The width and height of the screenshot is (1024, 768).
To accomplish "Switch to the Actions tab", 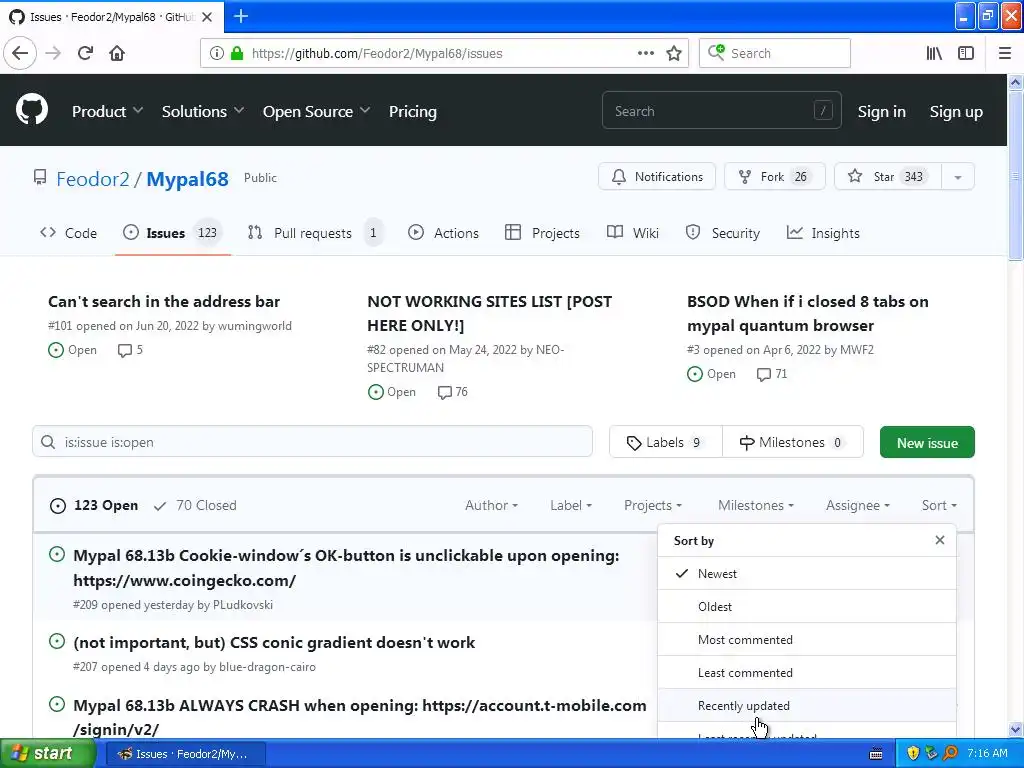I will (x=443, y=233).
